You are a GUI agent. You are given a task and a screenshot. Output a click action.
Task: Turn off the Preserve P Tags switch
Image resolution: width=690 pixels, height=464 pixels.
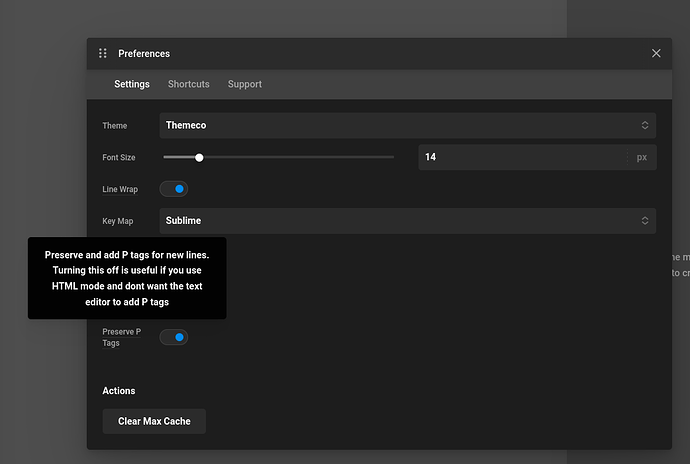174,338
